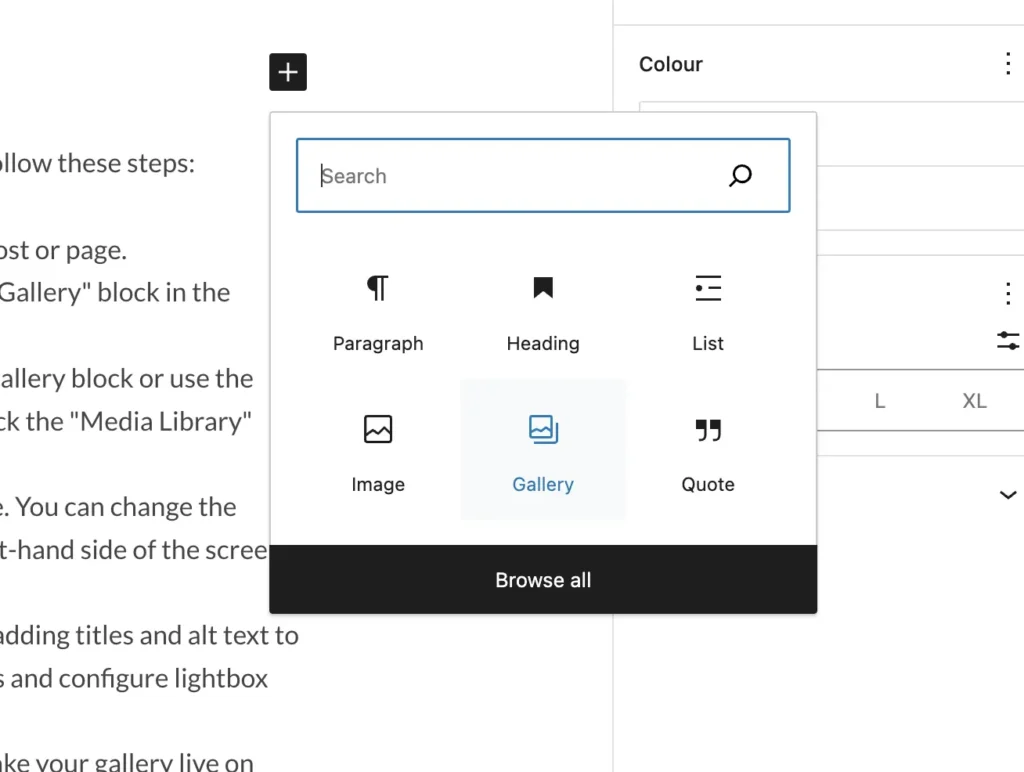Click the magnifying glass search icon
This screenshot has height=772, width=1024.
point(741,176)
